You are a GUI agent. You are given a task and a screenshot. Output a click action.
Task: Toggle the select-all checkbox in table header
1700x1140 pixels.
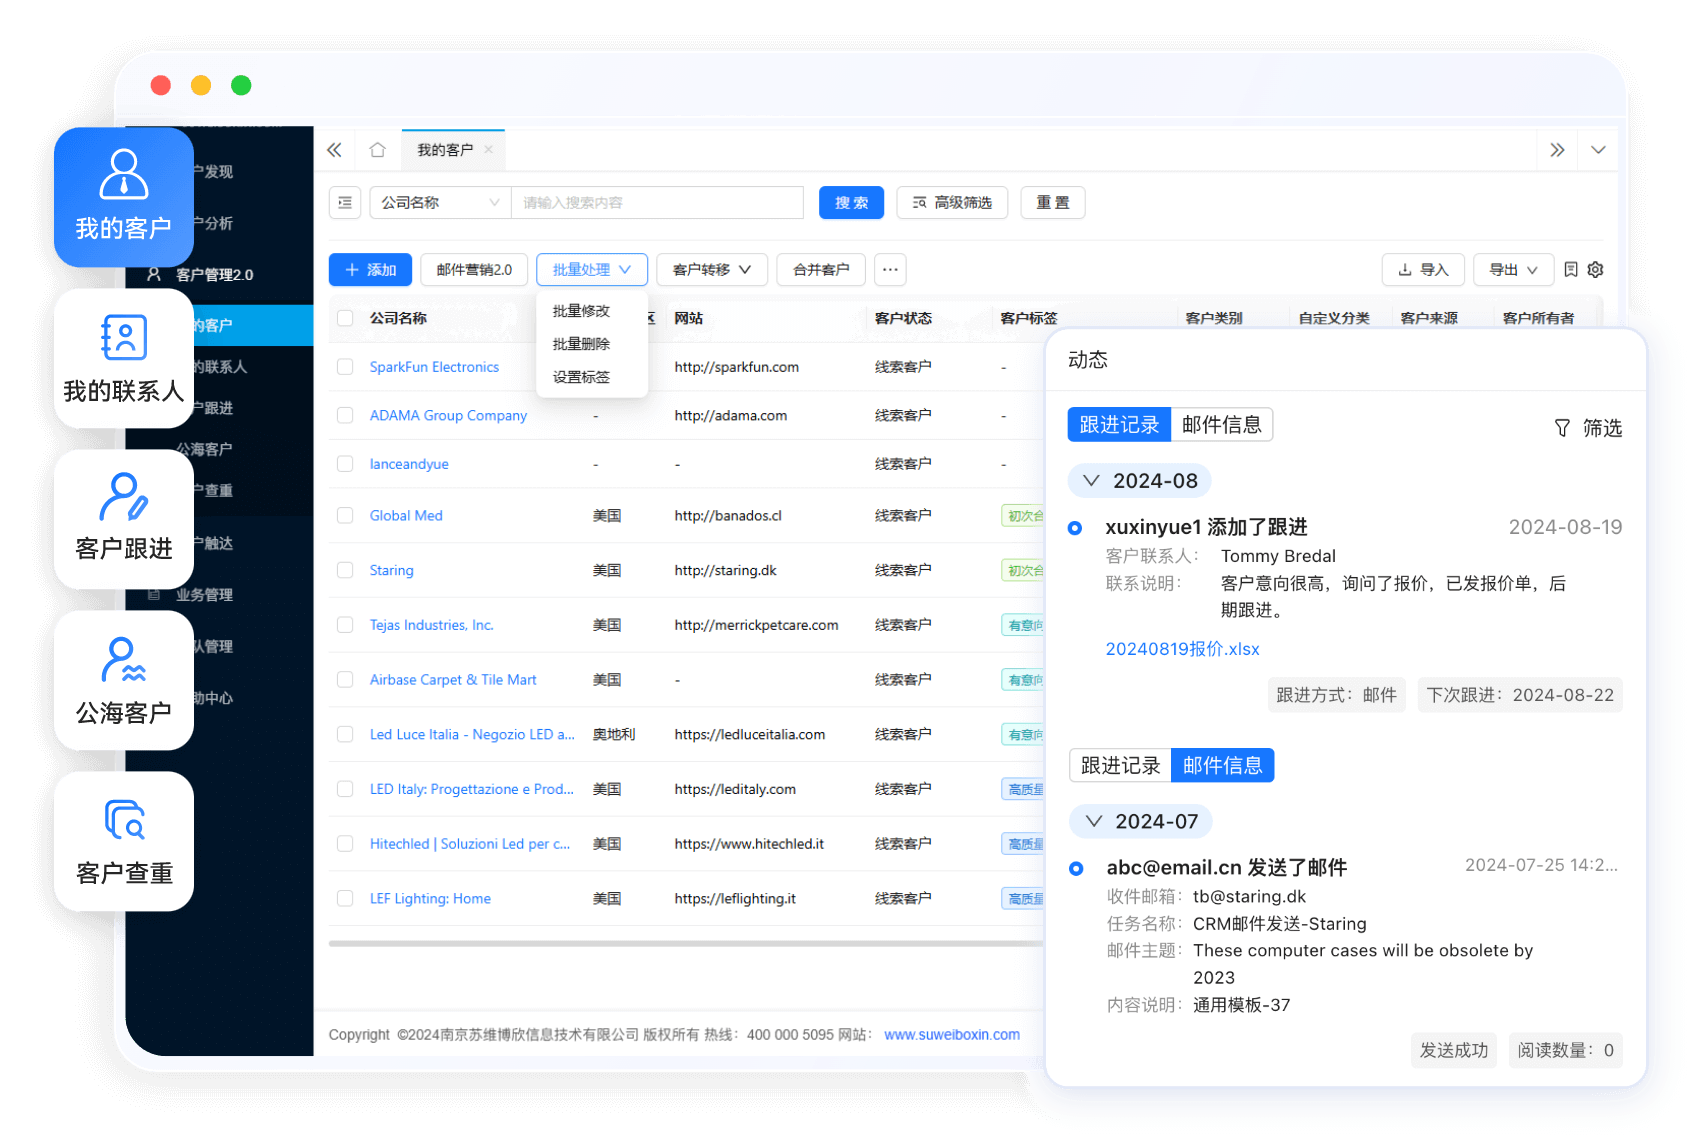(x=345, y=318)
